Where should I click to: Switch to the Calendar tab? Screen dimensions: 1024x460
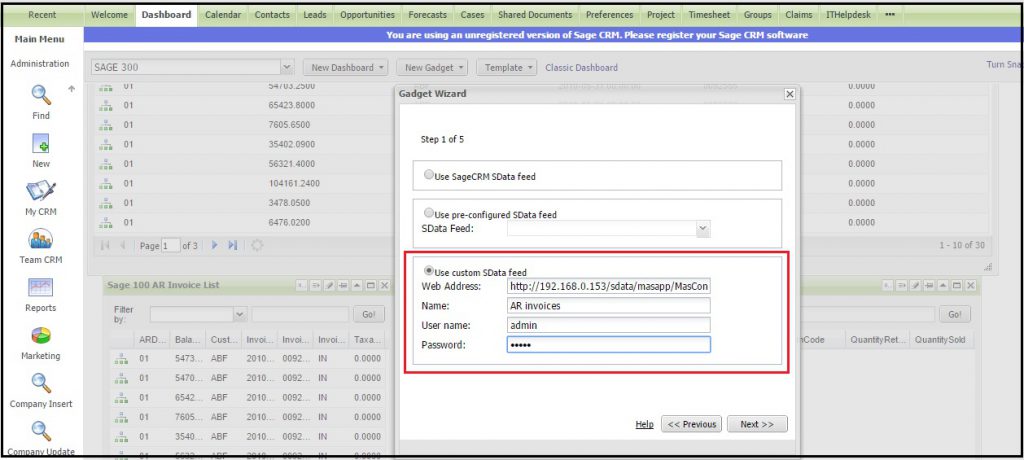click(x=223, y=14)
